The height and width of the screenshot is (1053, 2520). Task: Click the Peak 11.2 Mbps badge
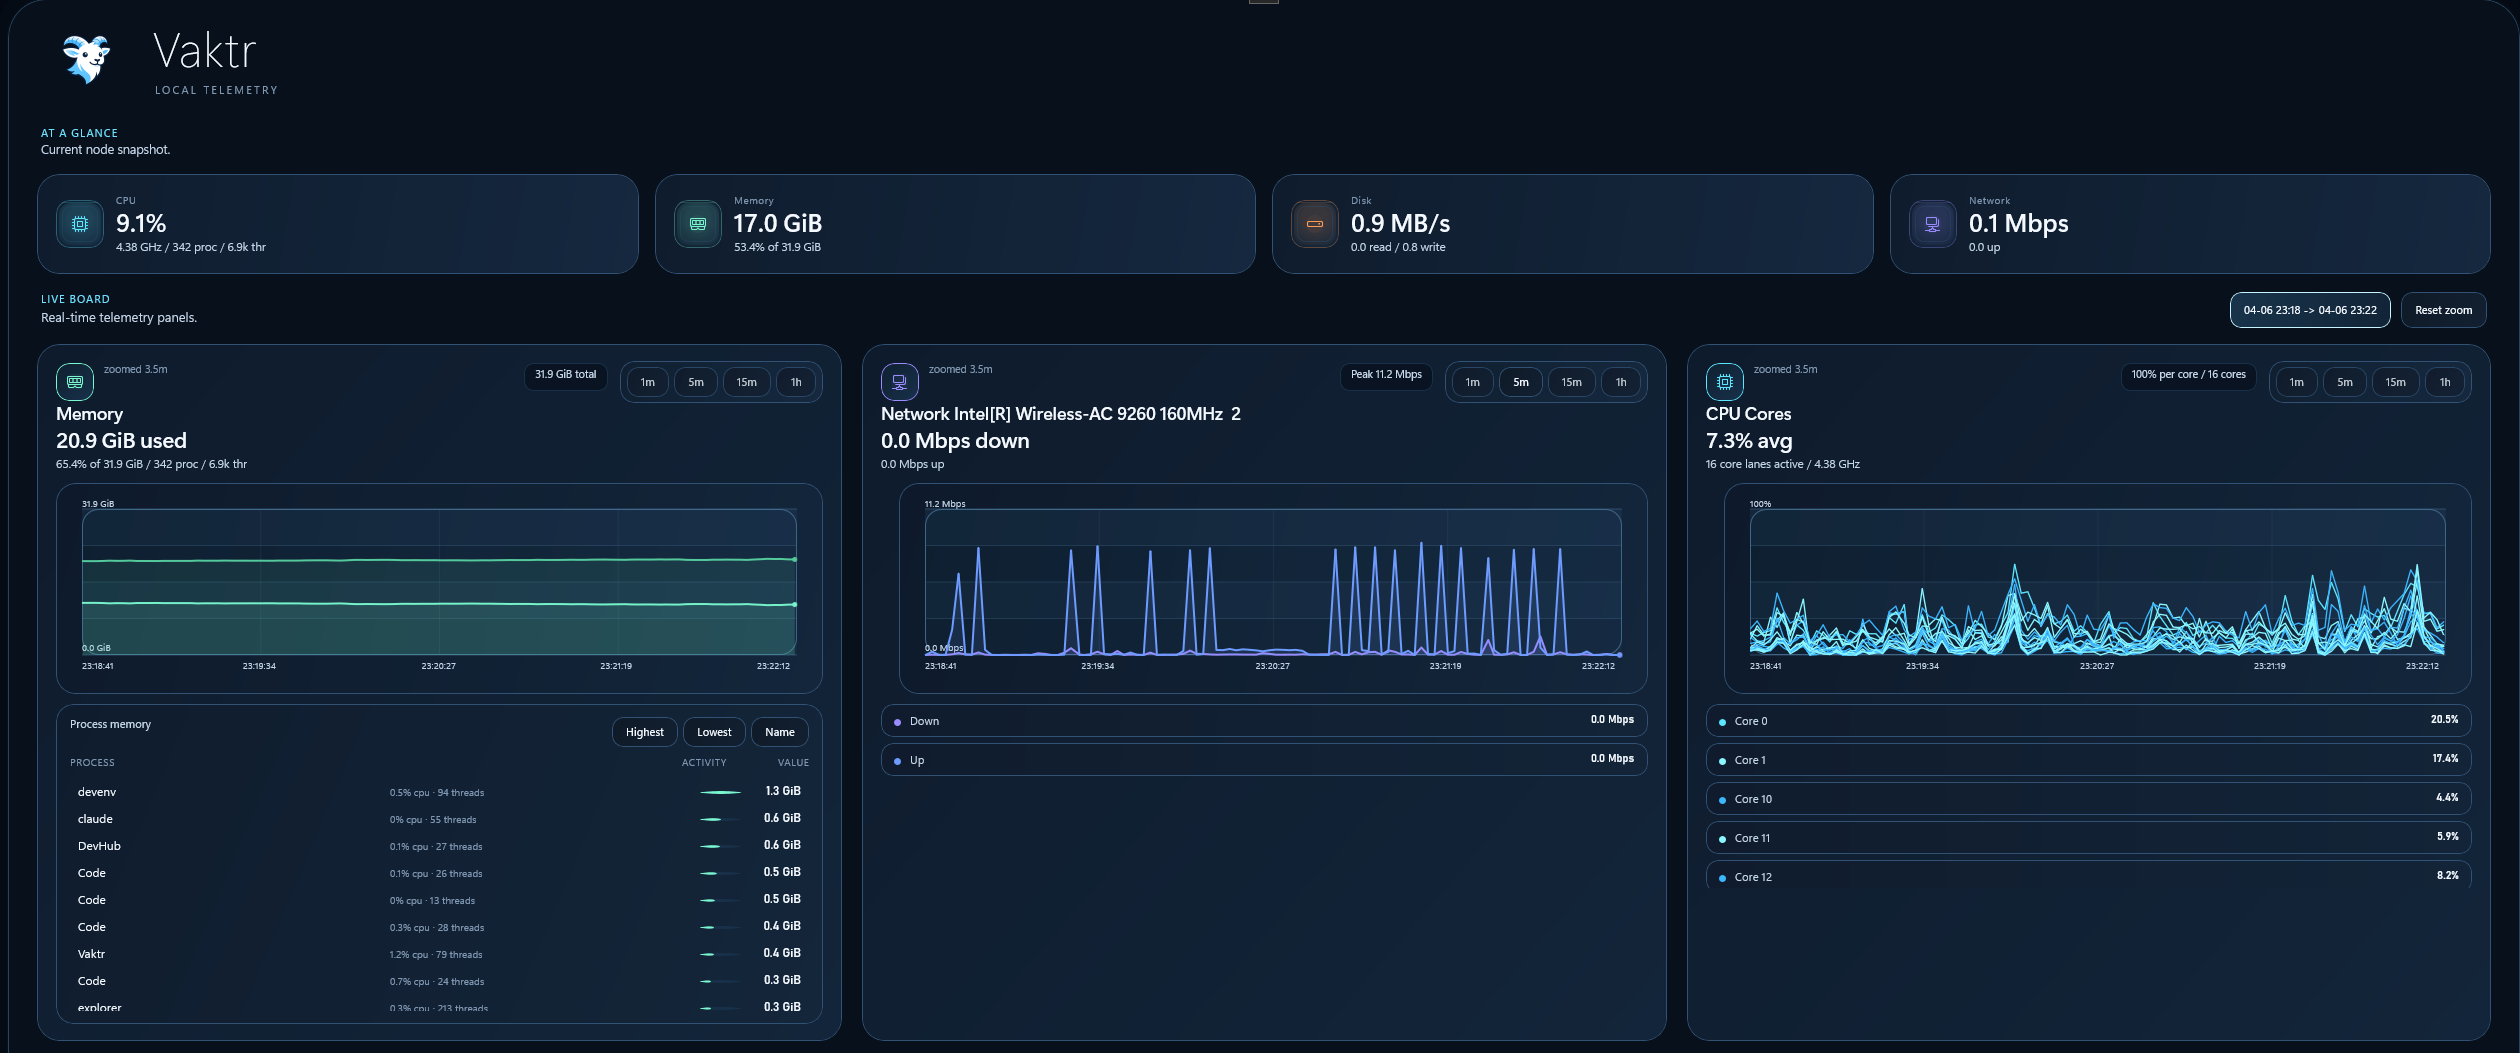[1386, 376]
